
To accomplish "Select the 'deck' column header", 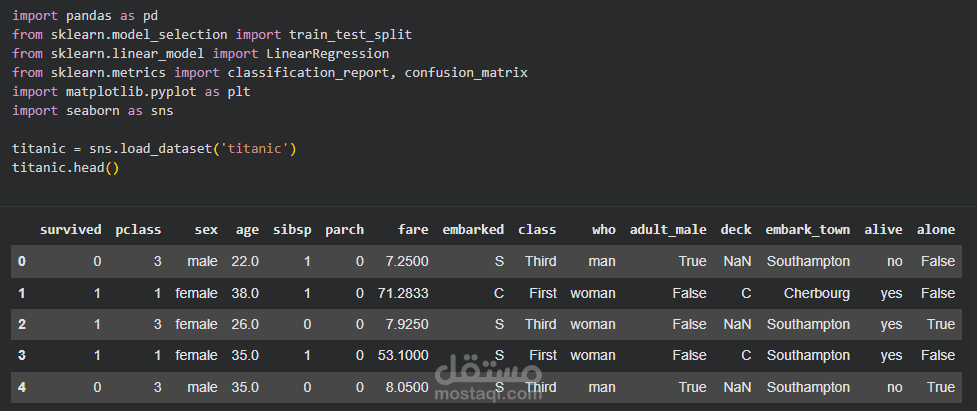I will point(736,230).
